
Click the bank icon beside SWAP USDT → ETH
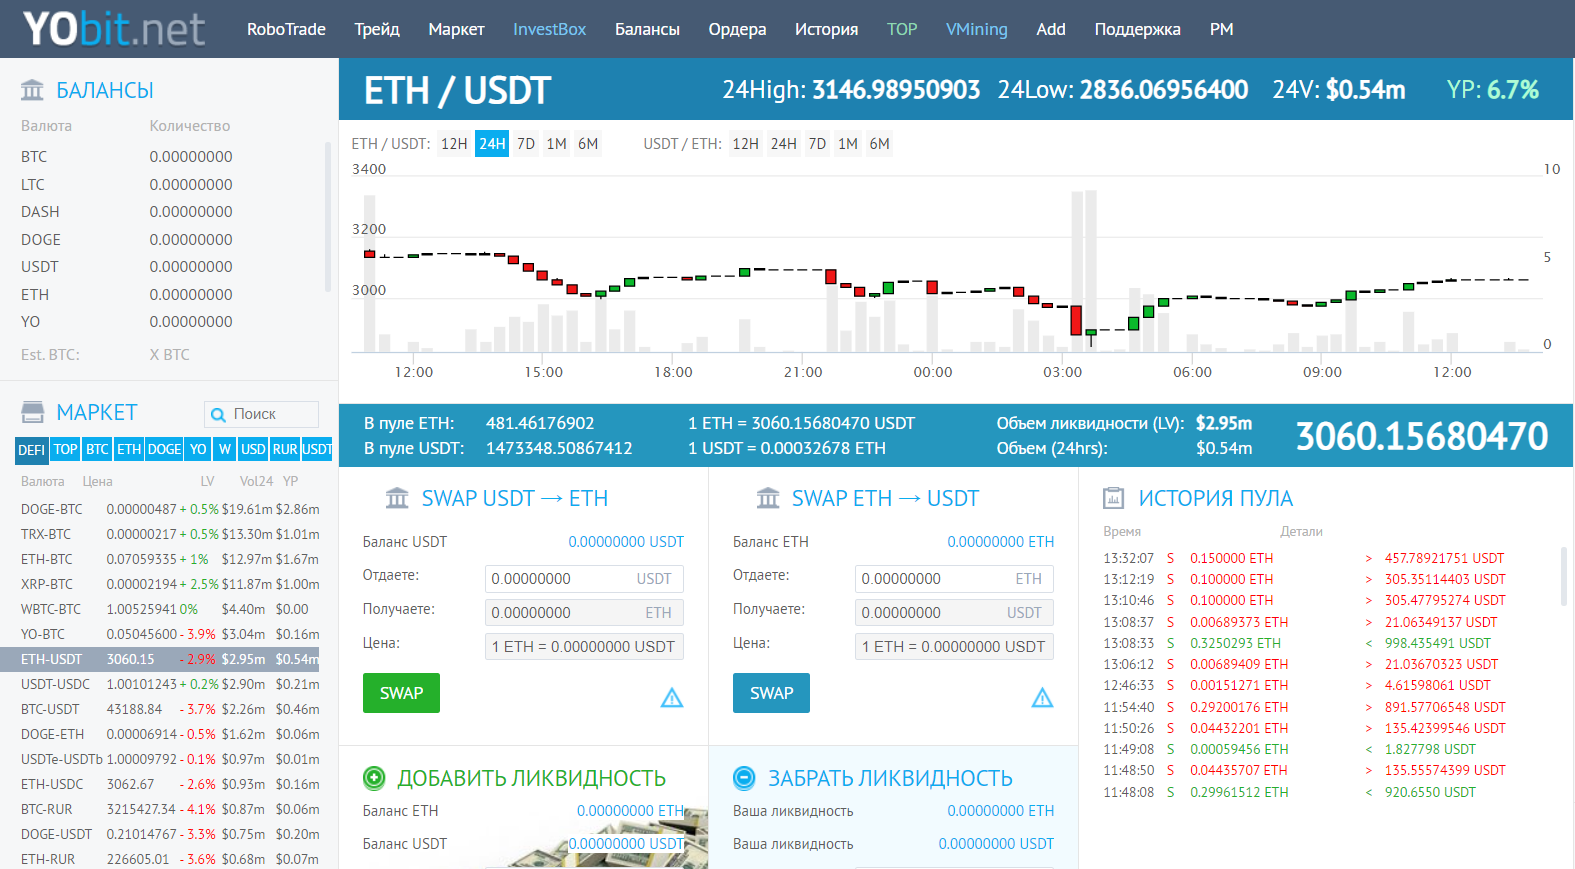397,498
